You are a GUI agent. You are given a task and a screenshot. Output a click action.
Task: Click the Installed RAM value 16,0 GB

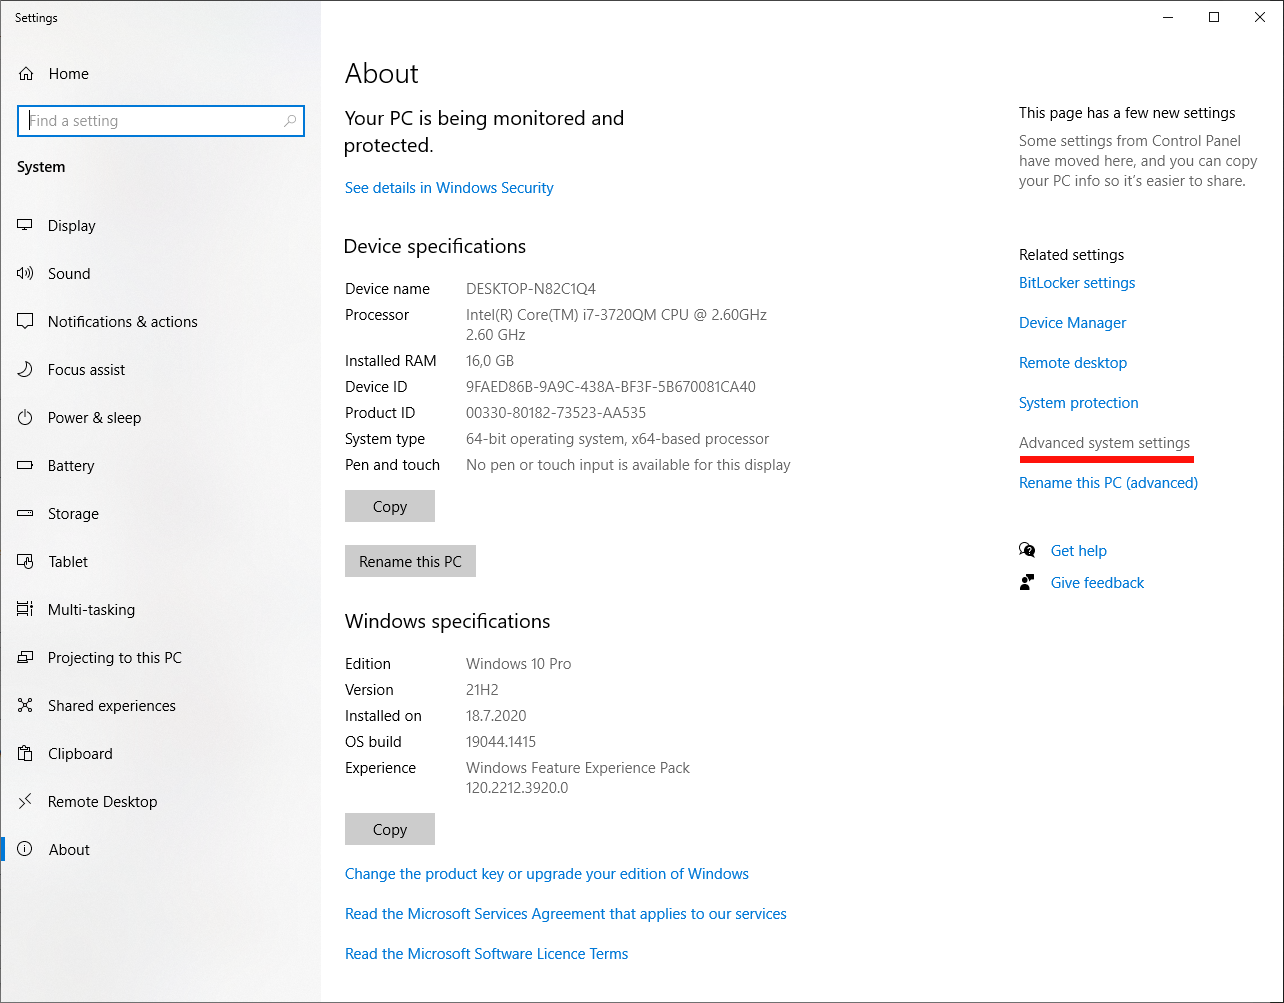(x=490, y=361)
